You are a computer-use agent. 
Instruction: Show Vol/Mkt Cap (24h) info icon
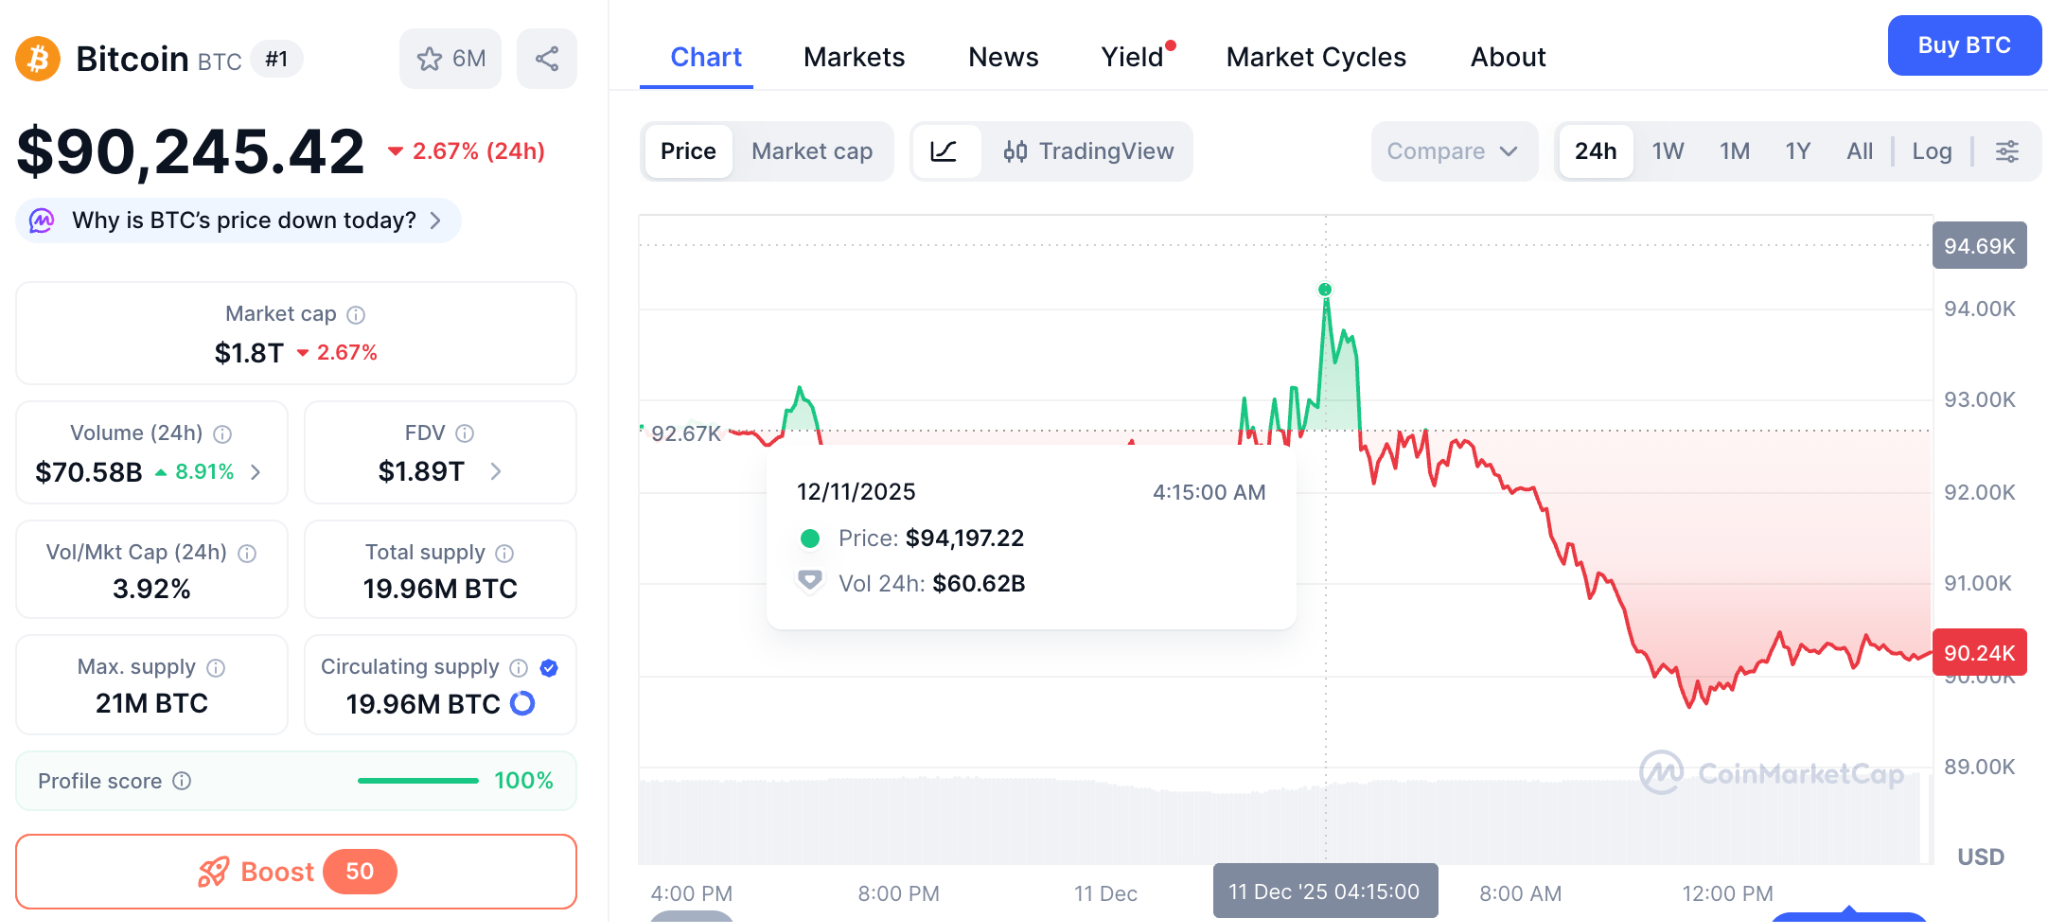point(247,553)
